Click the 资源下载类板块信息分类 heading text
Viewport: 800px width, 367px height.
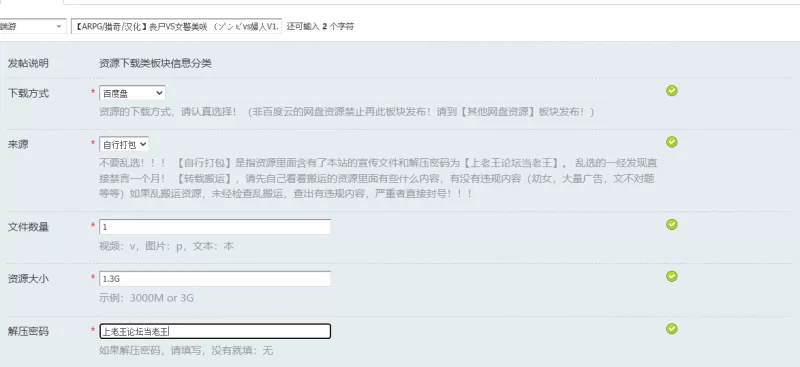[x=155, y=63]
